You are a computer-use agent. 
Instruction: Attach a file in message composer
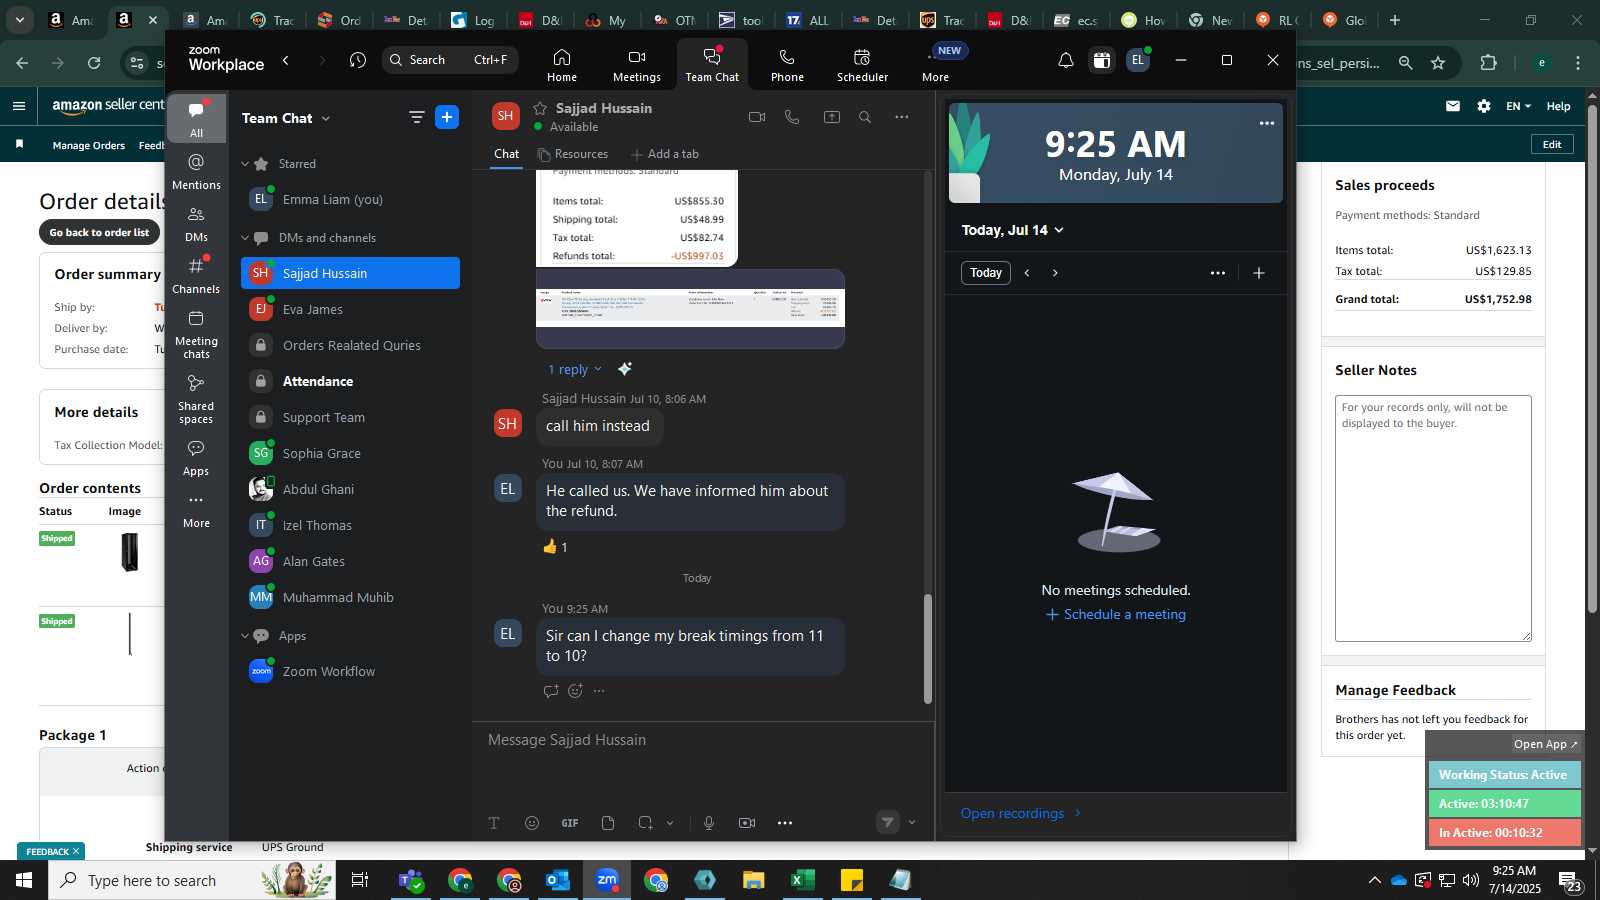click(x=608, y=823)
